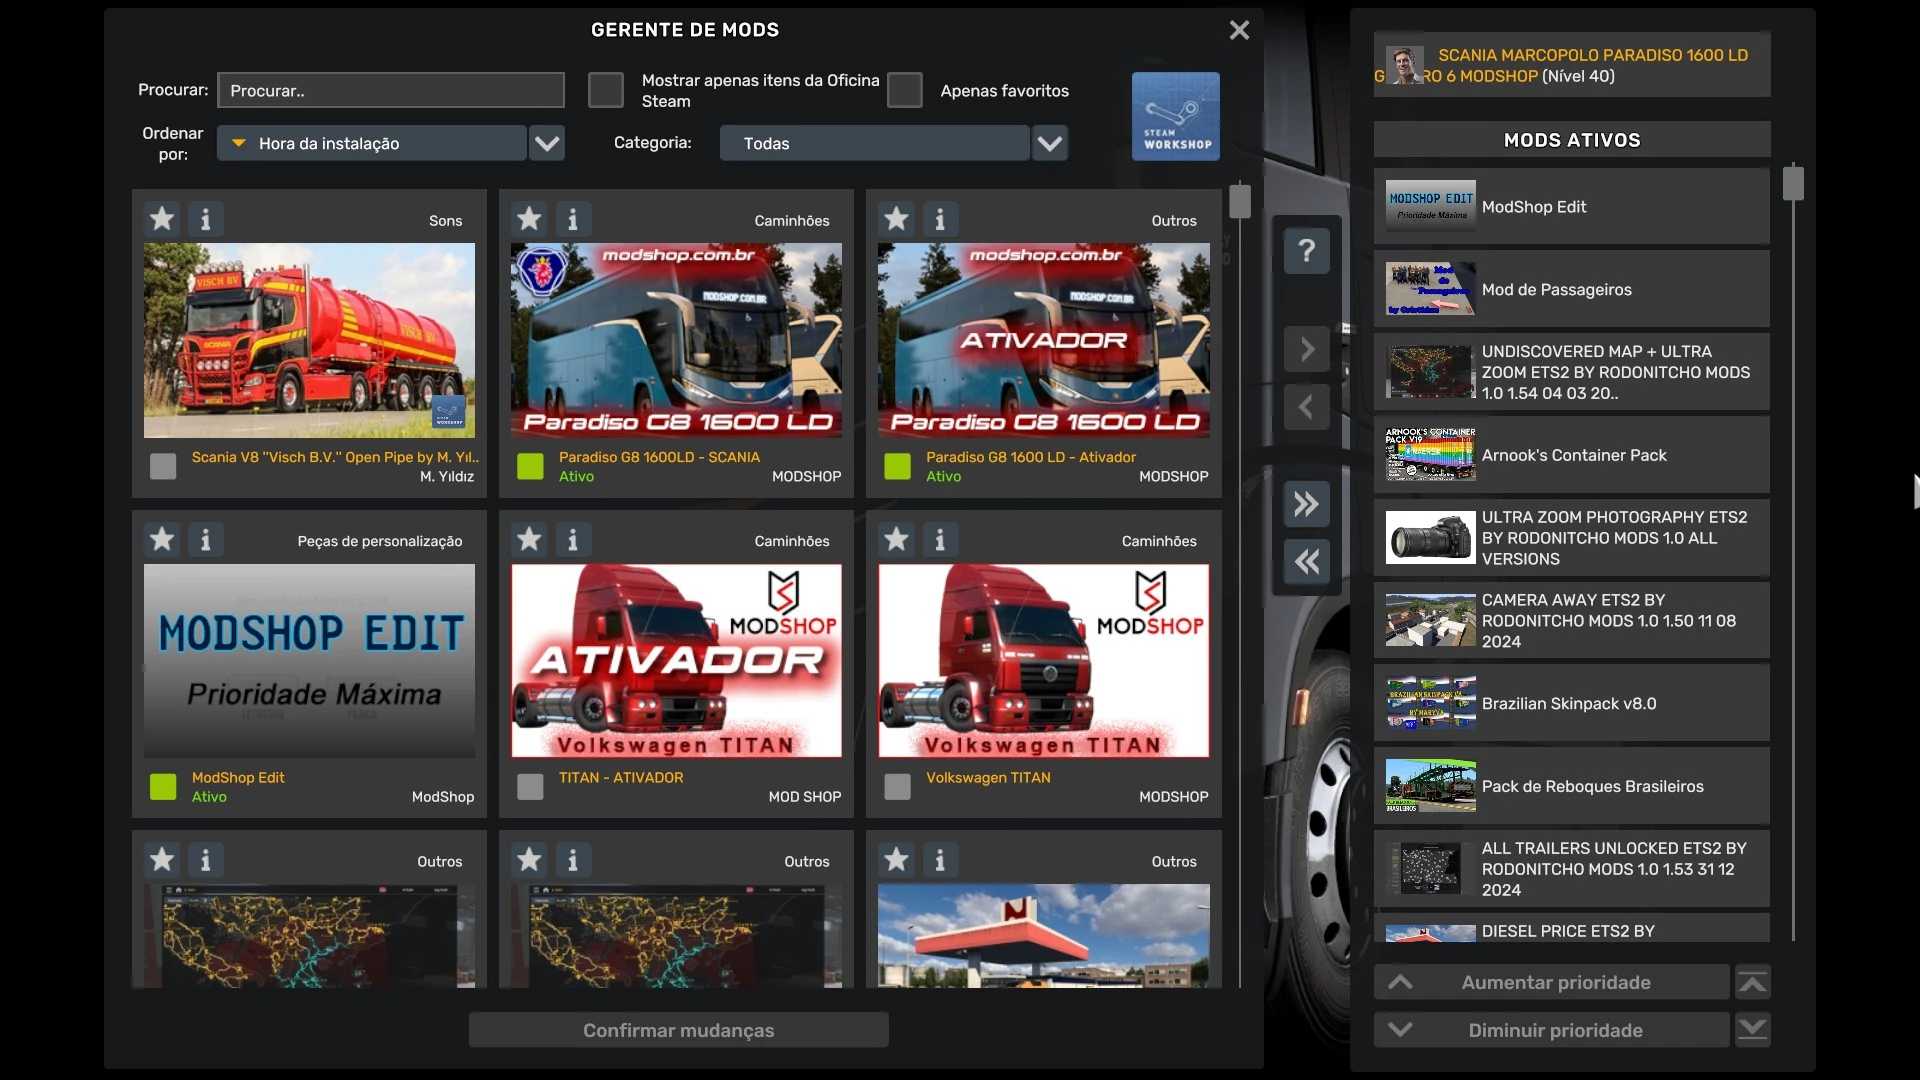
Task: Select Hora da instalação sort combo box
Action: (x=372, y=143)
